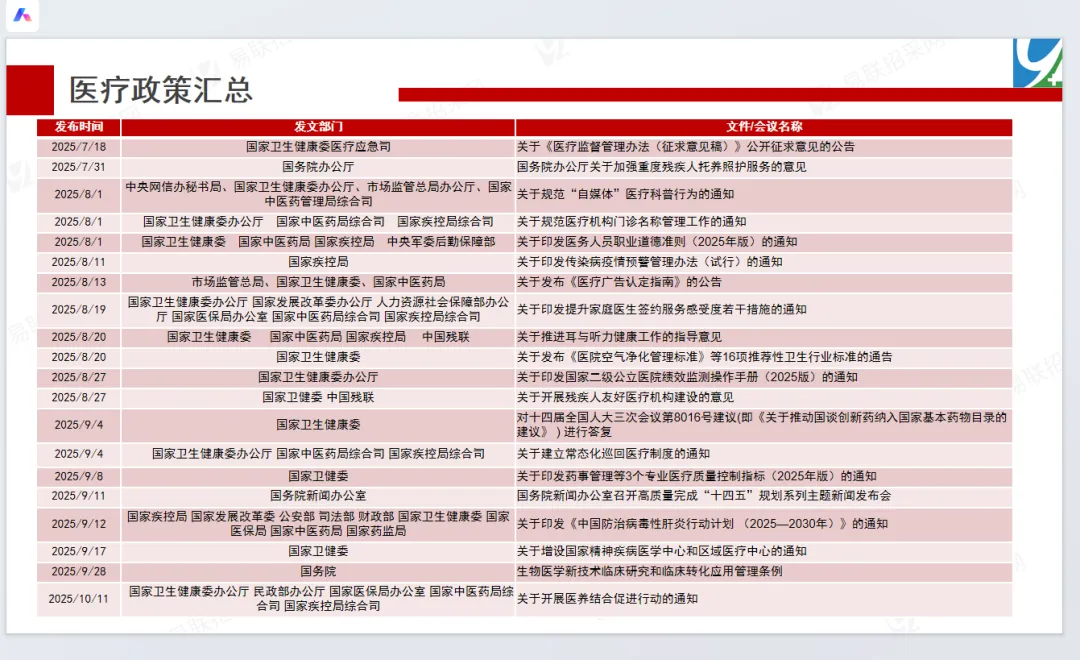The image size is (1080, 660).
Task: Click department cell 国家卫健委 中国残联
Action: (318, 398)
